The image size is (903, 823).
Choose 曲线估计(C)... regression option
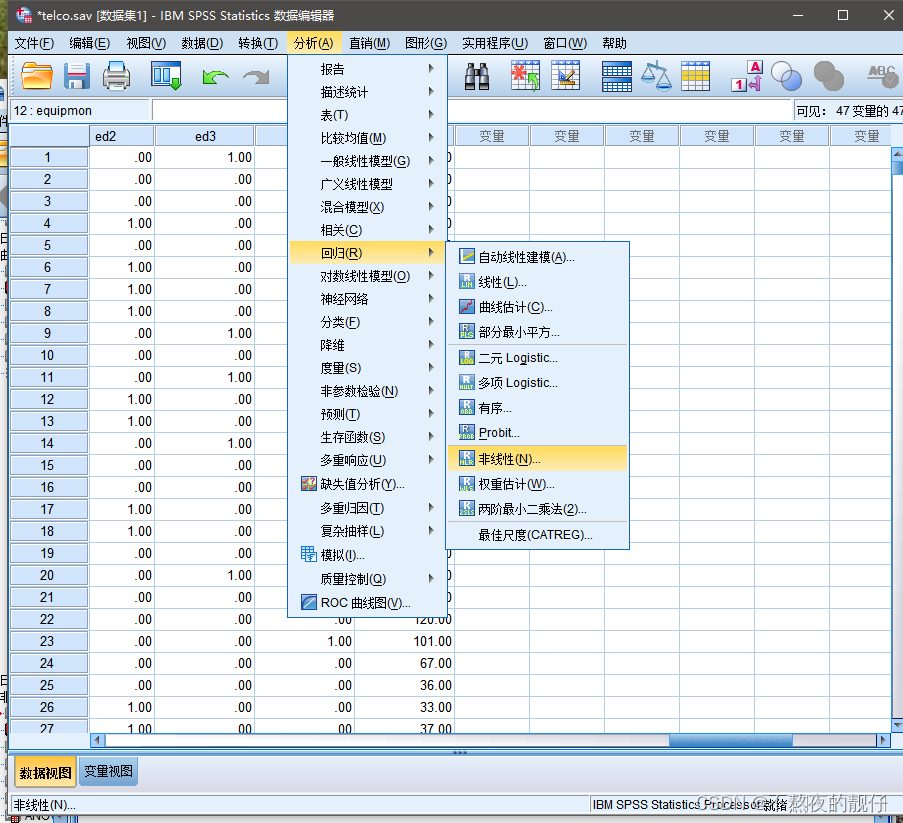point(537,307)
